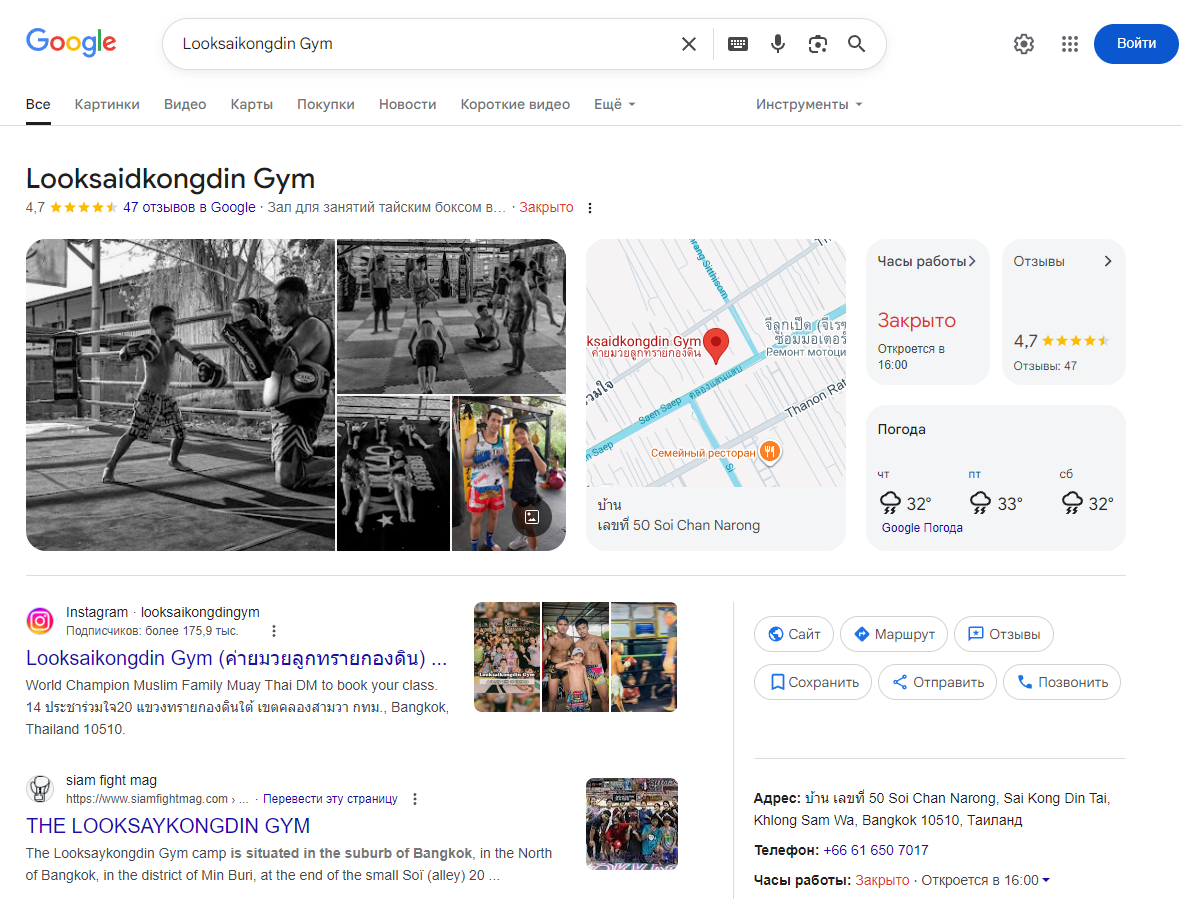Viewport: 1182px width, 899px height.
Task: Switch to the Короткие видео tab
Action: click(x=515, y=104)
